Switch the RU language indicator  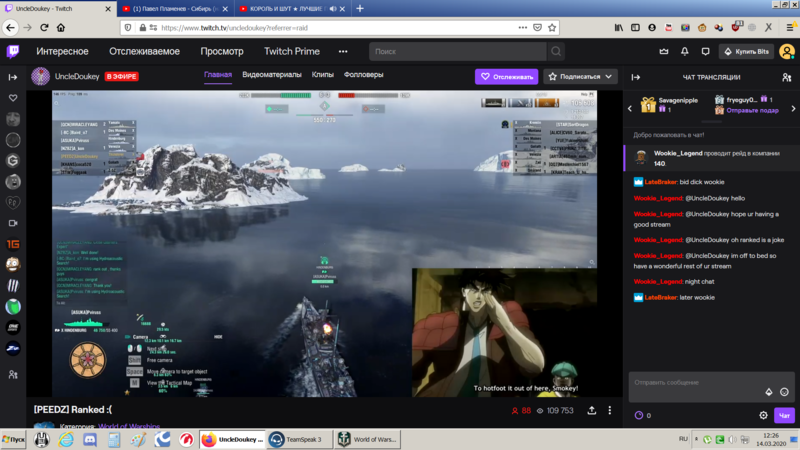(x=683, y=439)
